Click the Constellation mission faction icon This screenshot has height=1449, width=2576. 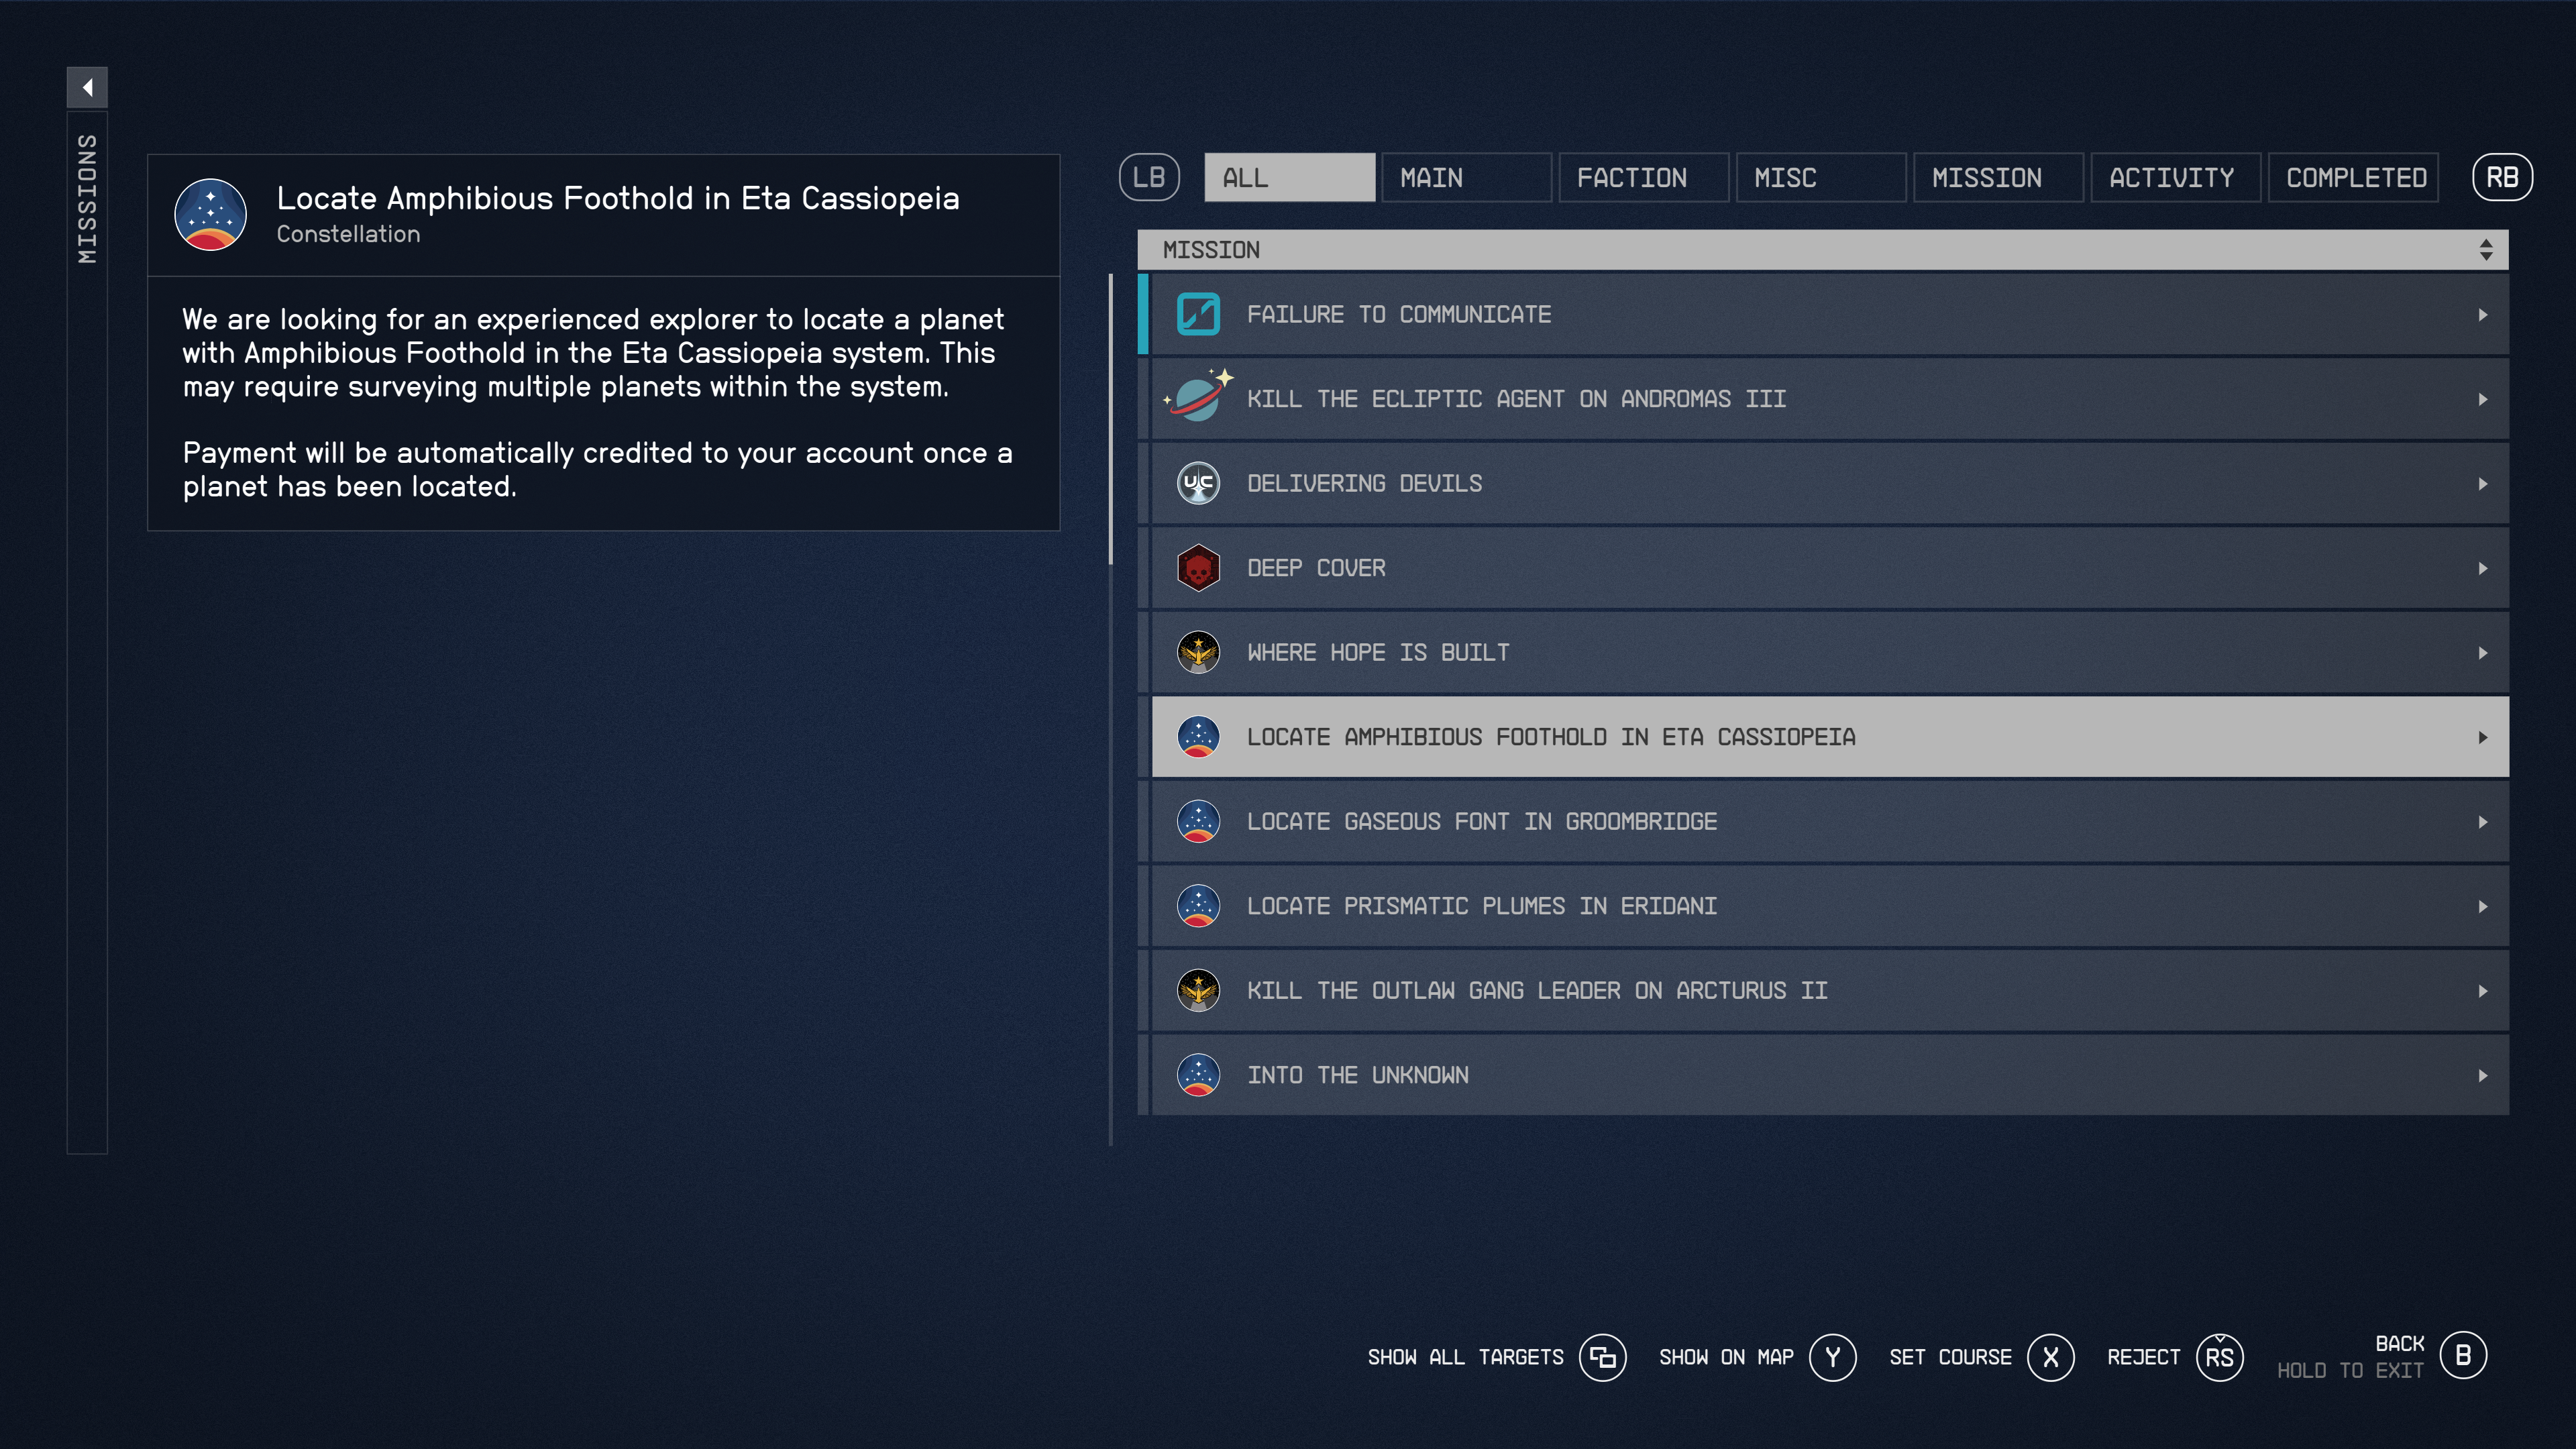(212, 211)
